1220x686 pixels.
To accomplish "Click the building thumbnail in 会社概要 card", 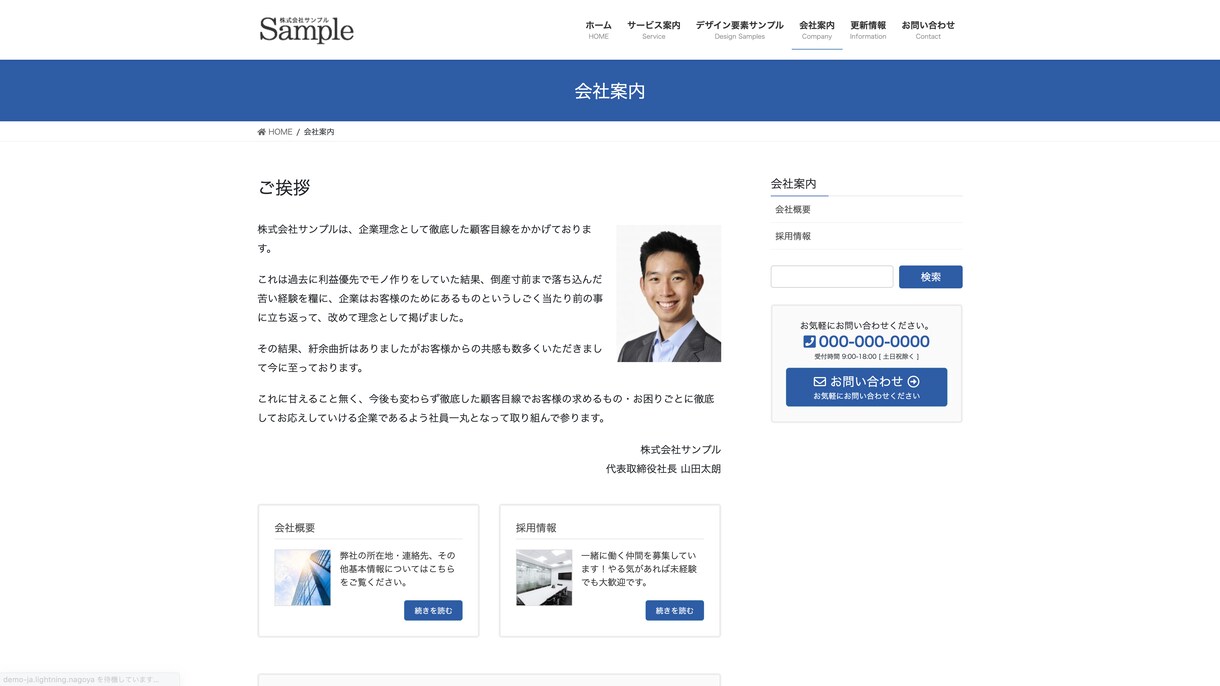I will pyautogui.click(x=302, y=577).
